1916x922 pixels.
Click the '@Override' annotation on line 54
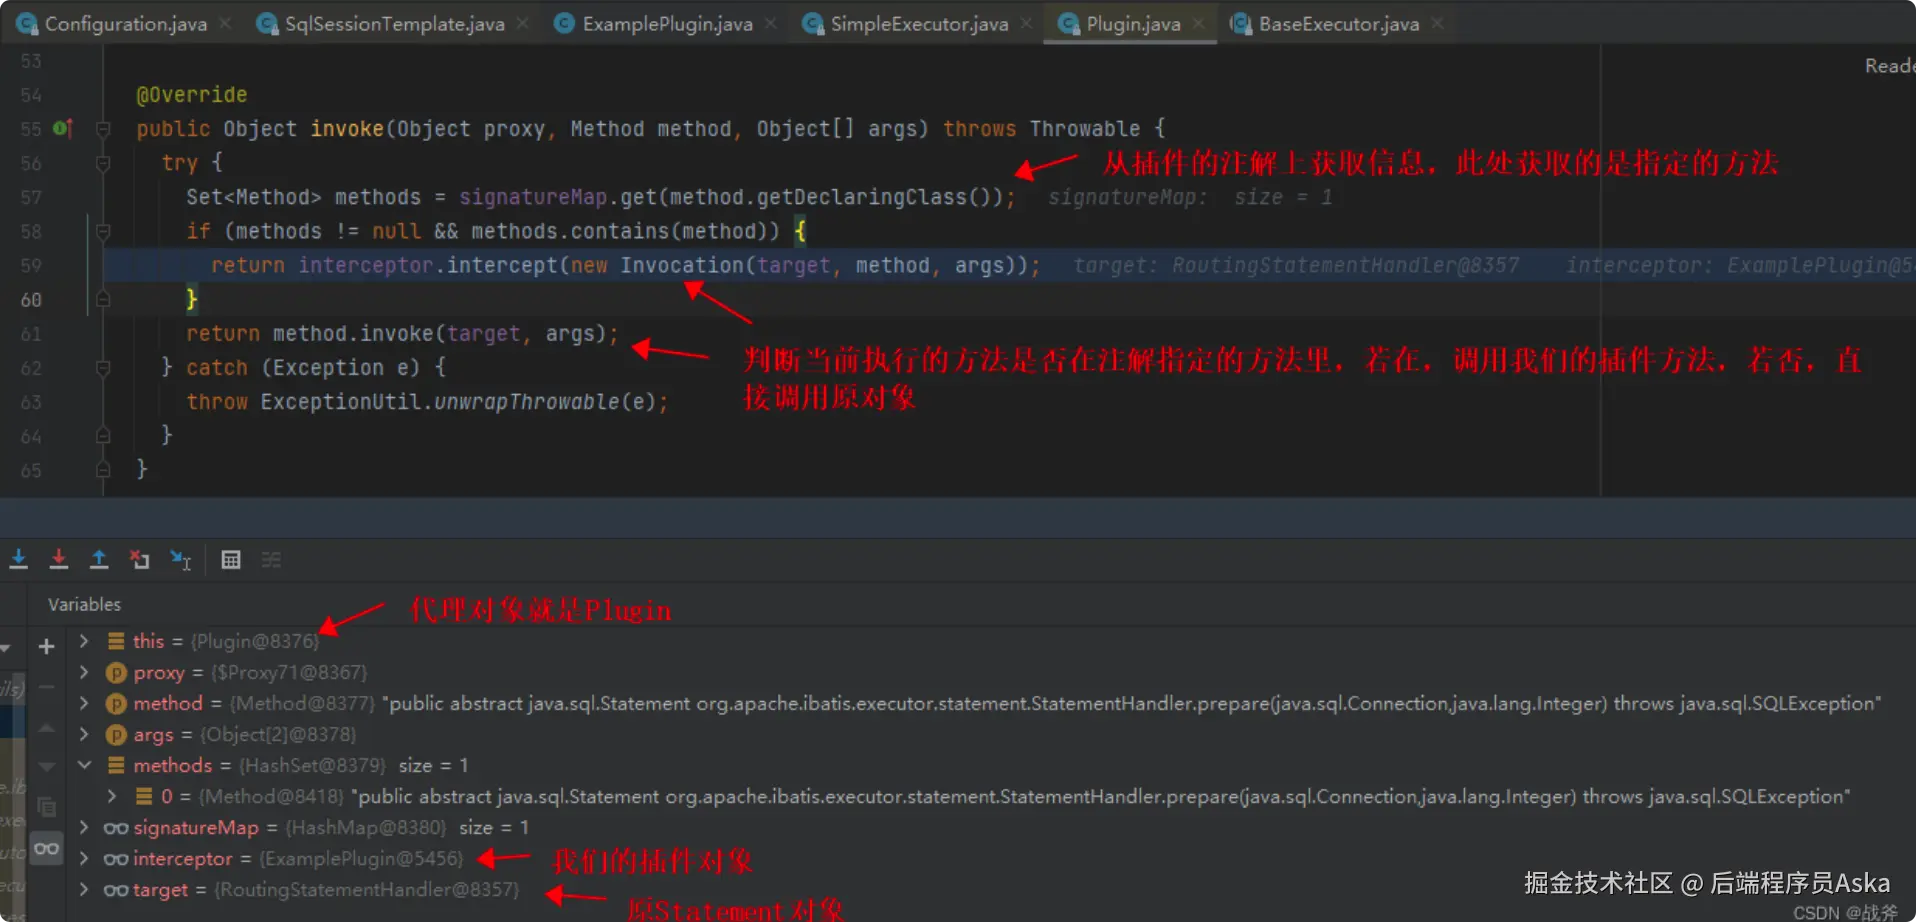[x=192, y=95]
